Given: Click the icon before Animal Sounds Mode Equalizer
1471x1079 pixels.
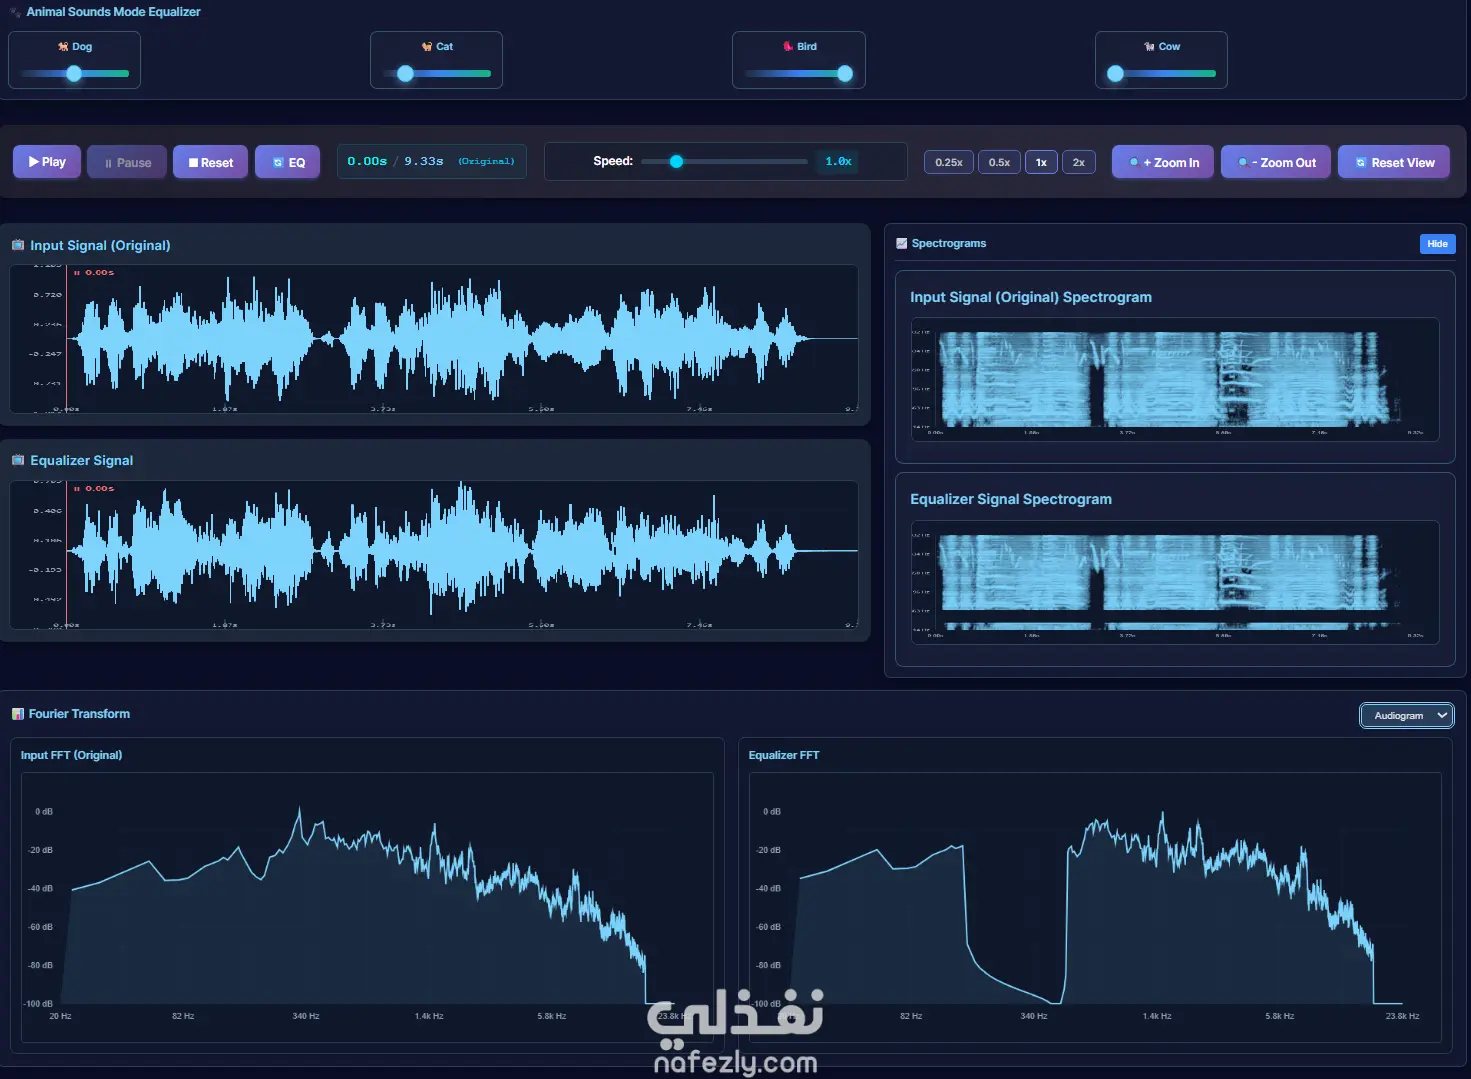Looking at the screenshot, I should pyautogui.click(x=15, y=12).
